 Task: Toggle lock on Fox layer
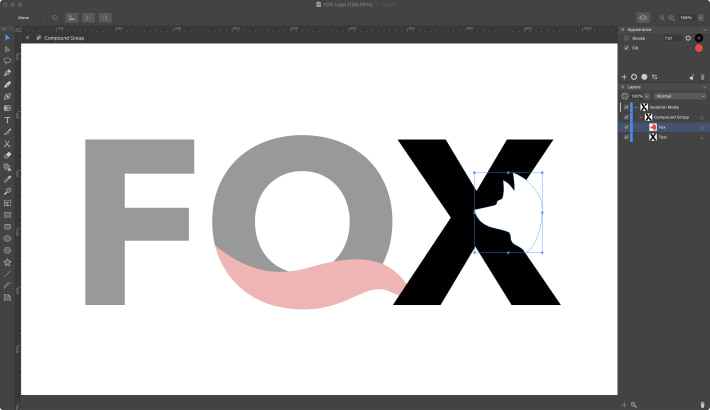(x=702, y=127)
